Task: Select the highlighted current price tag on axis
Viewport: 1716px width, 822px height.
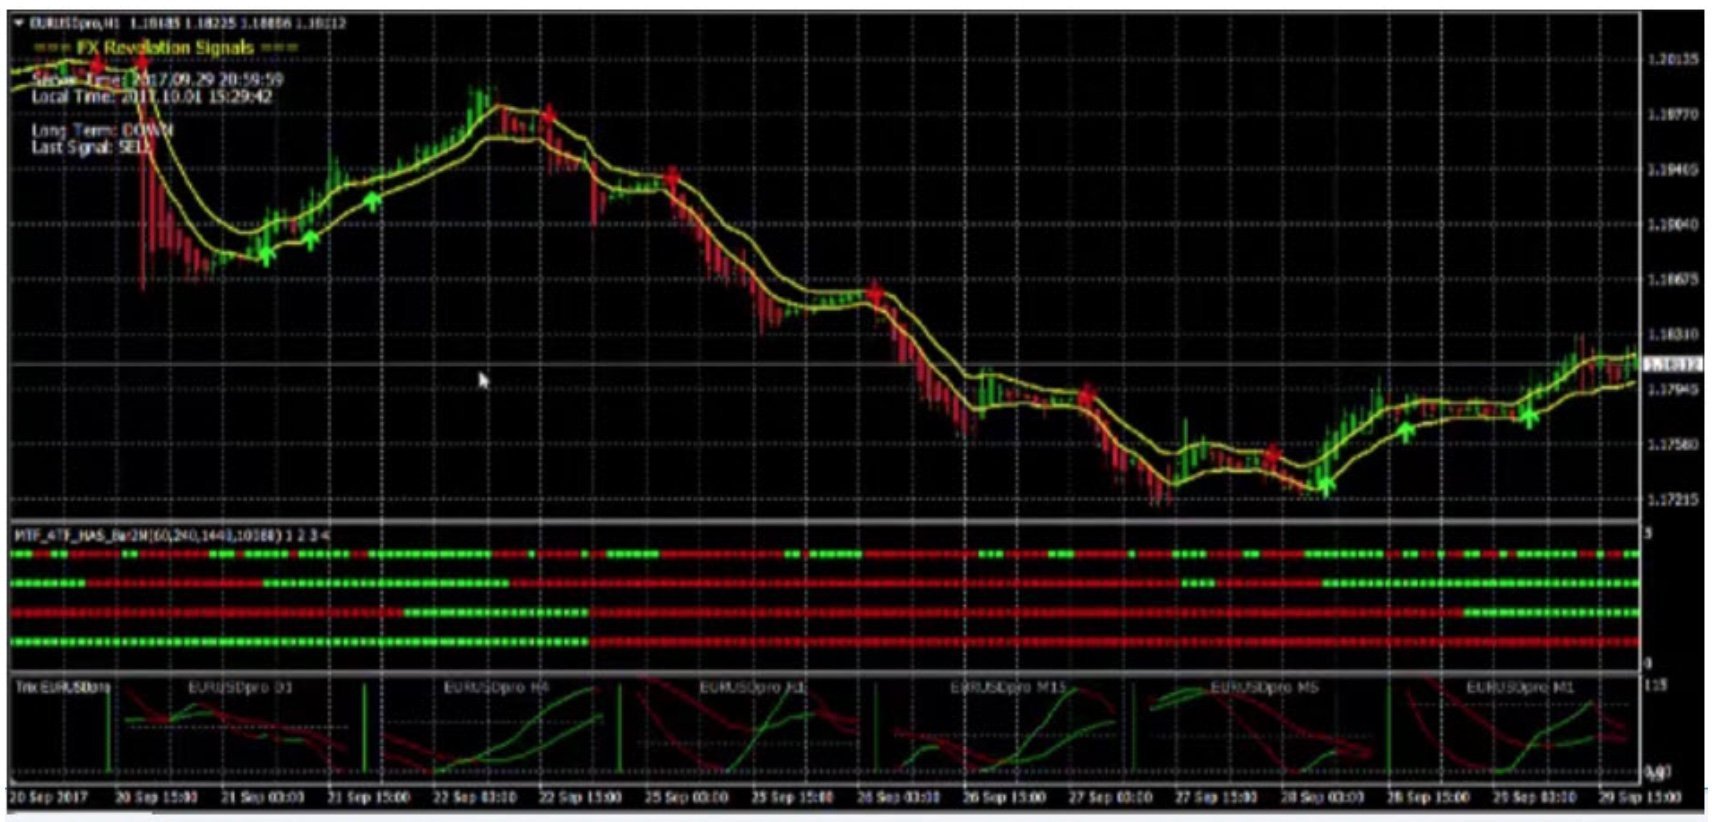Action: tap(1673, 364)
